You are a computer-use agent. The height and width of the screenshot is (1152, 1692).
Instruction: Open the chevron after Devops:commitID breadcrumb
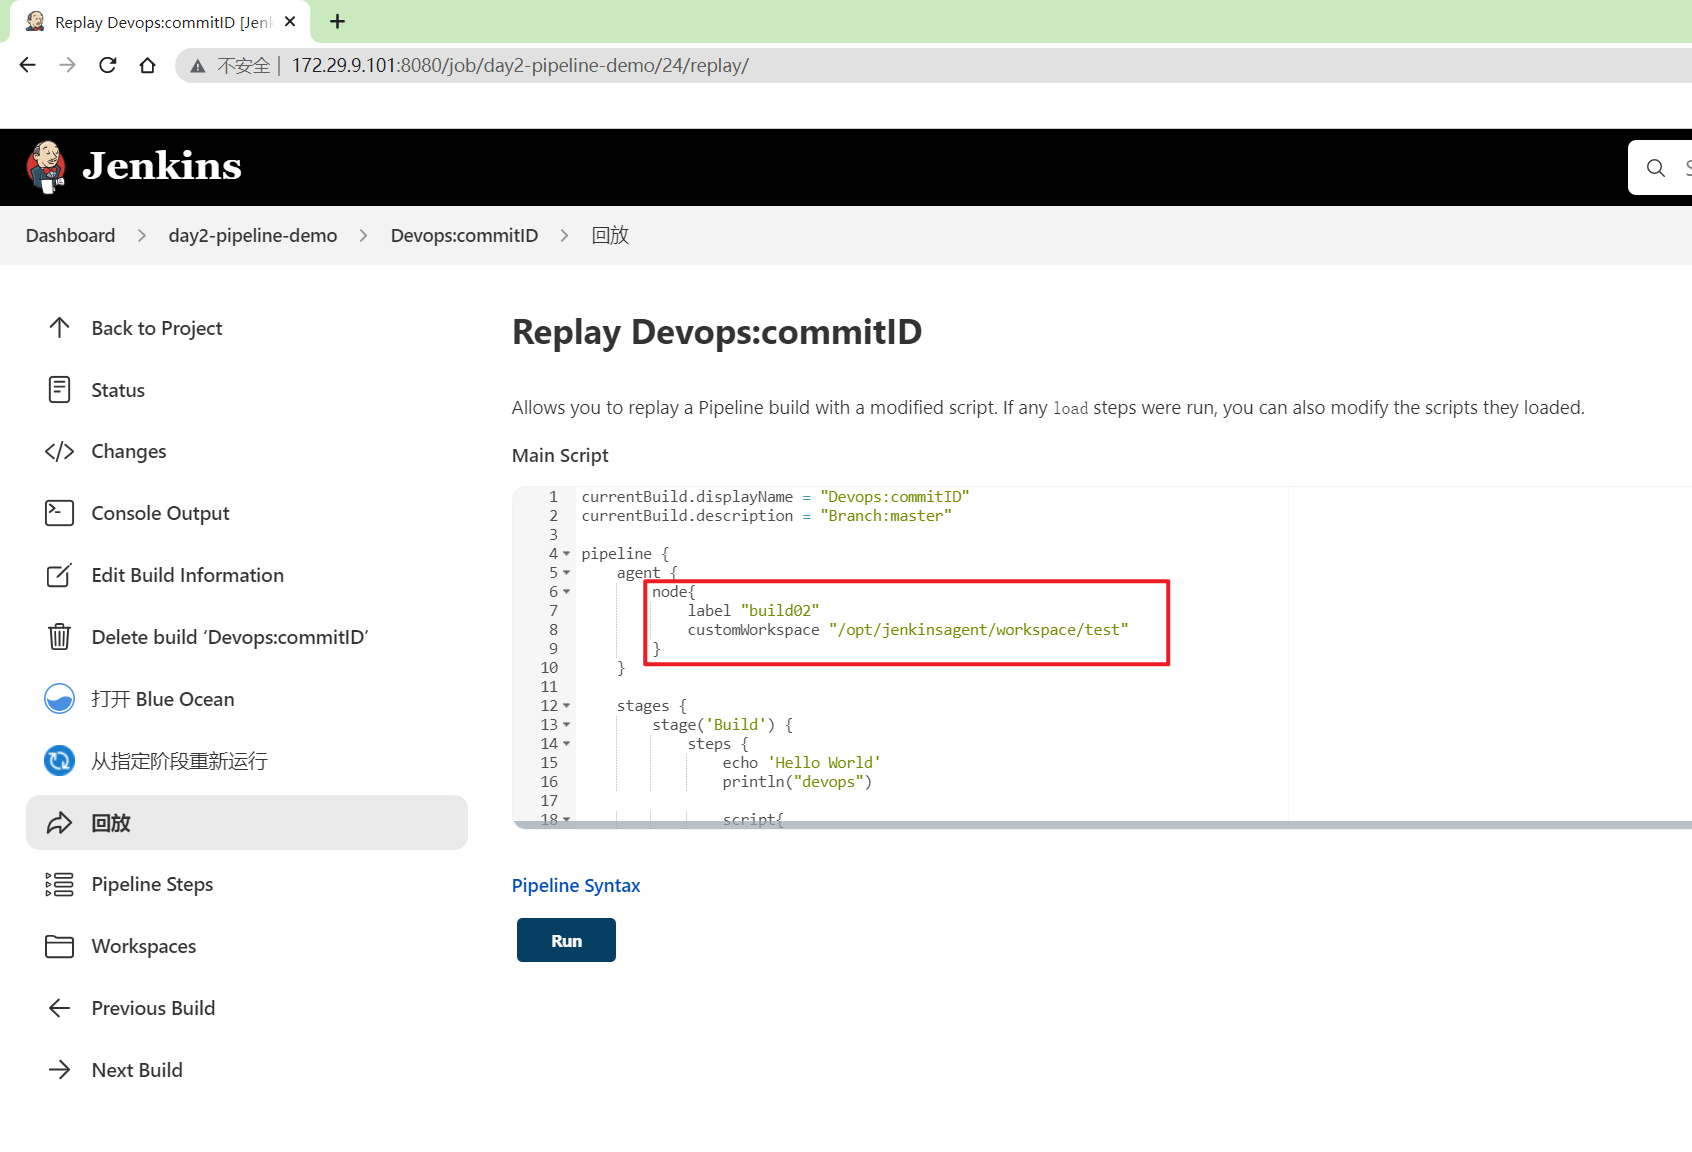click(x=565, y=235)
